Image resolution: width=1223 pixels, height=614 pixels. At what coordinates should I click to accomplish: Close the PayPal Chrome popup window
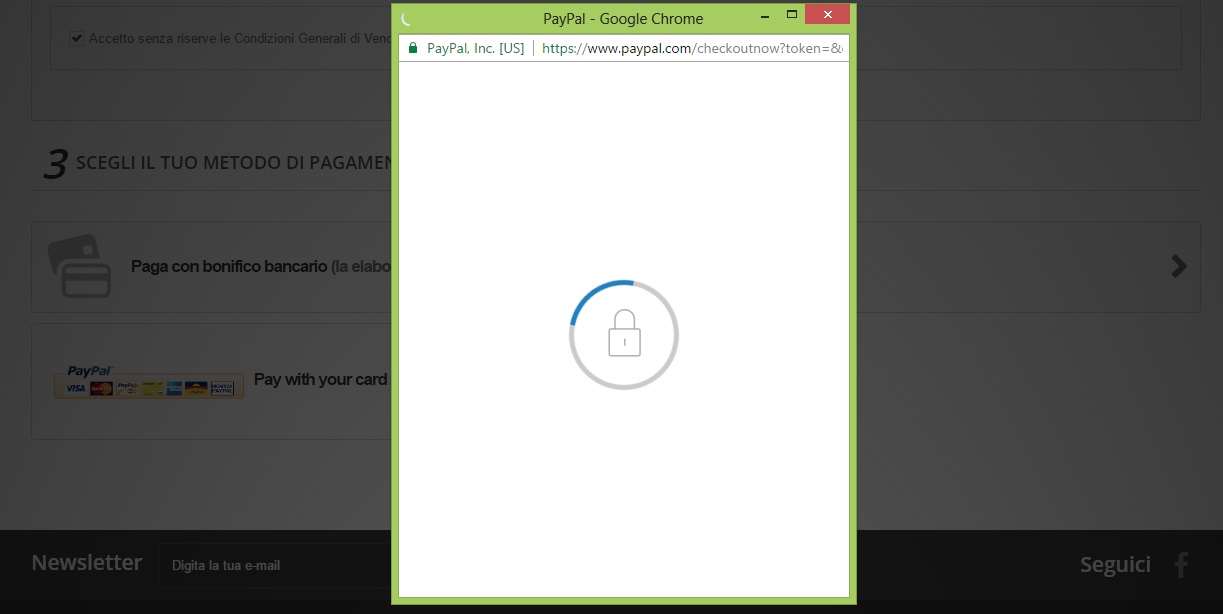[x=827, y=14]
